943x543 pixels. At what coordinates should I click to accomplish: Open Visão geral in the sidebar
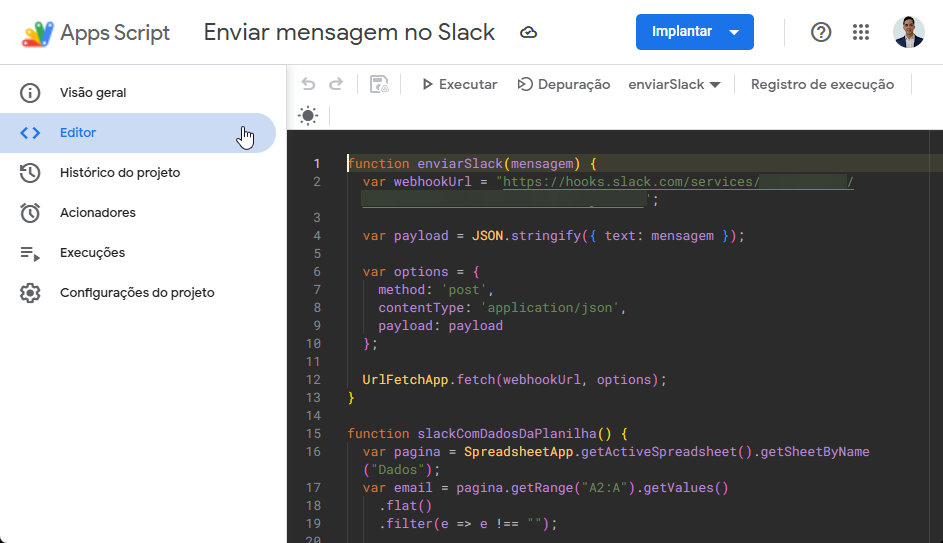click(93, 93)
